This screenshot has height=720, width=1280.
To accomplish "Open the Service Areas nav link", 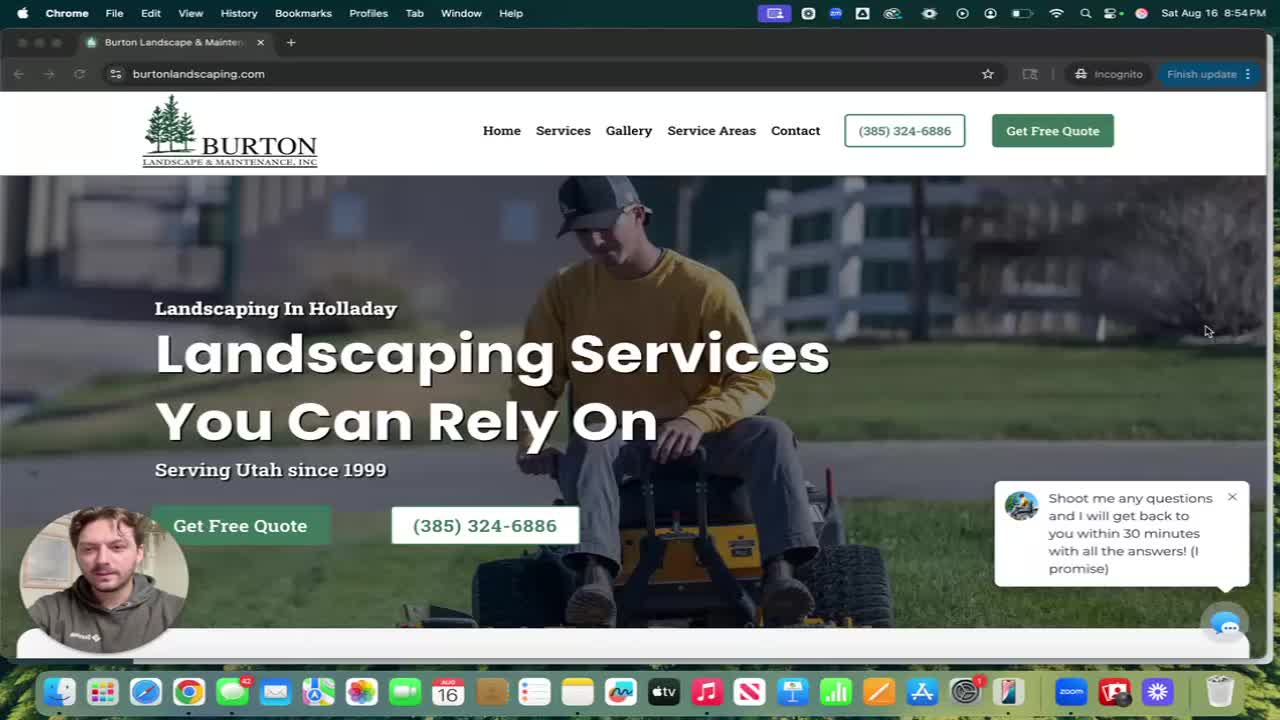I will point(712,131).
